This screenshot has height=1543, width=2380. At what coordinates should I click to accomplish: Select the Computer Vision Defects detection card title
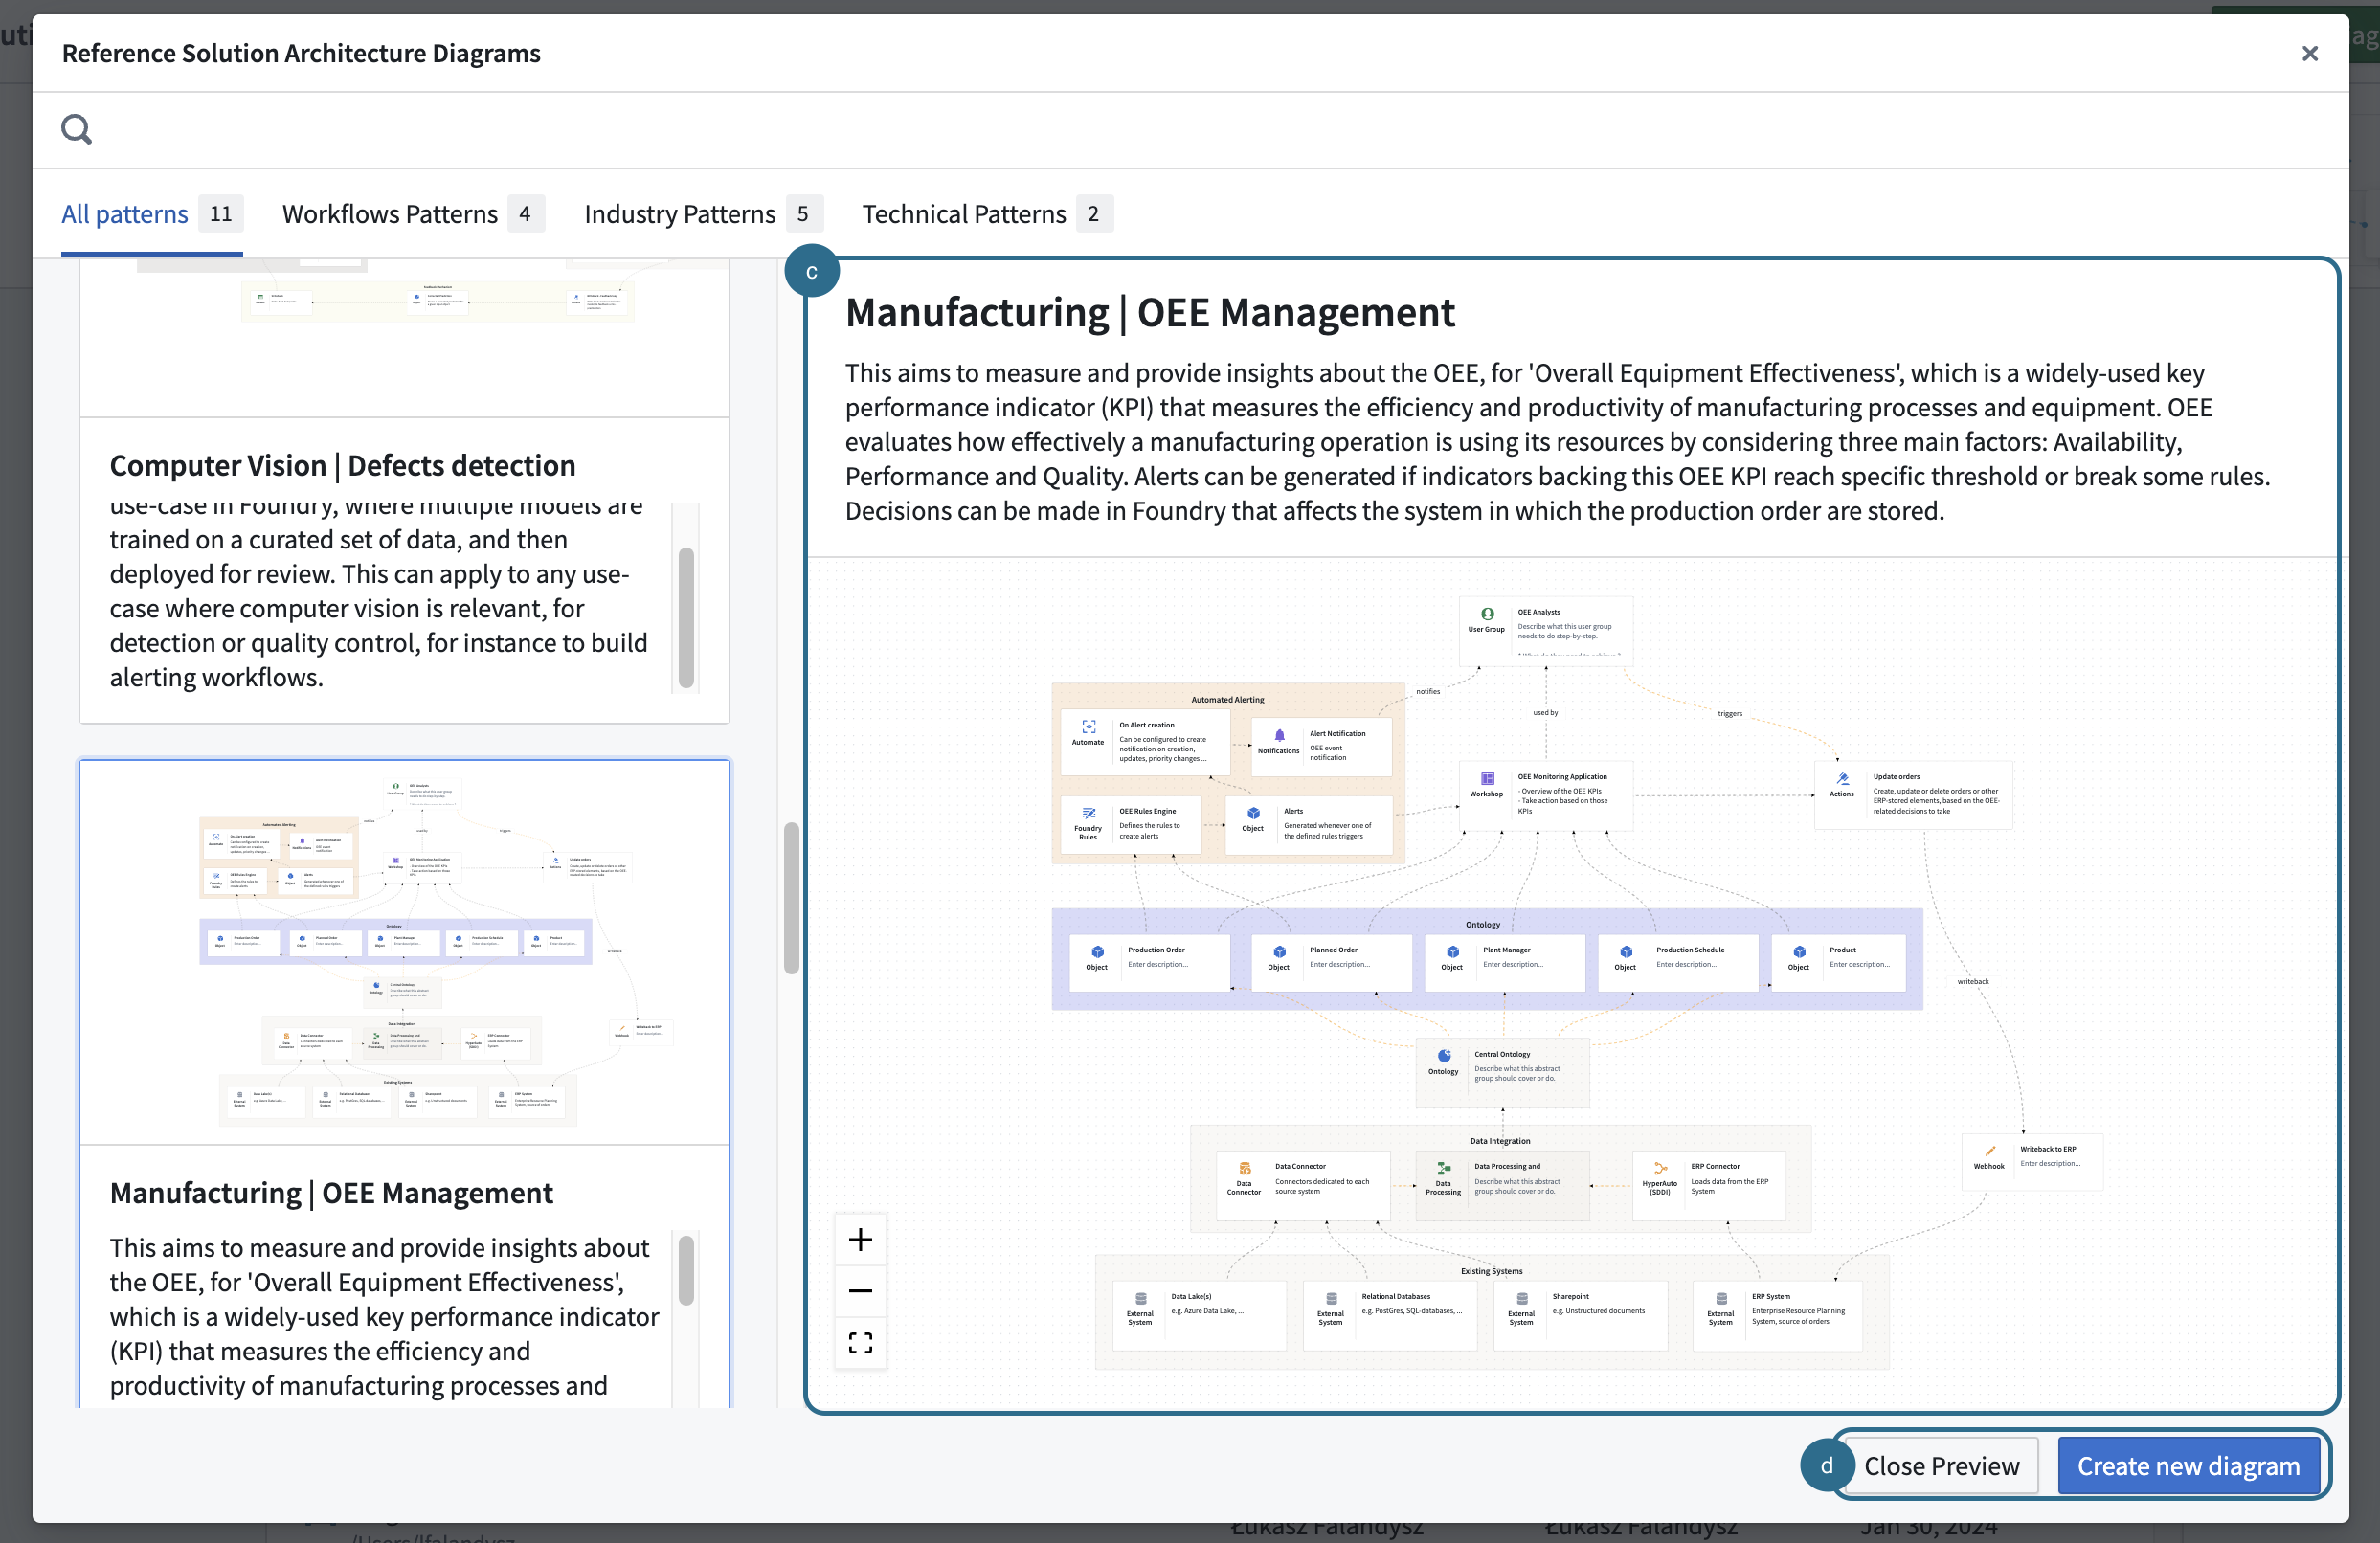coord(342,466)
